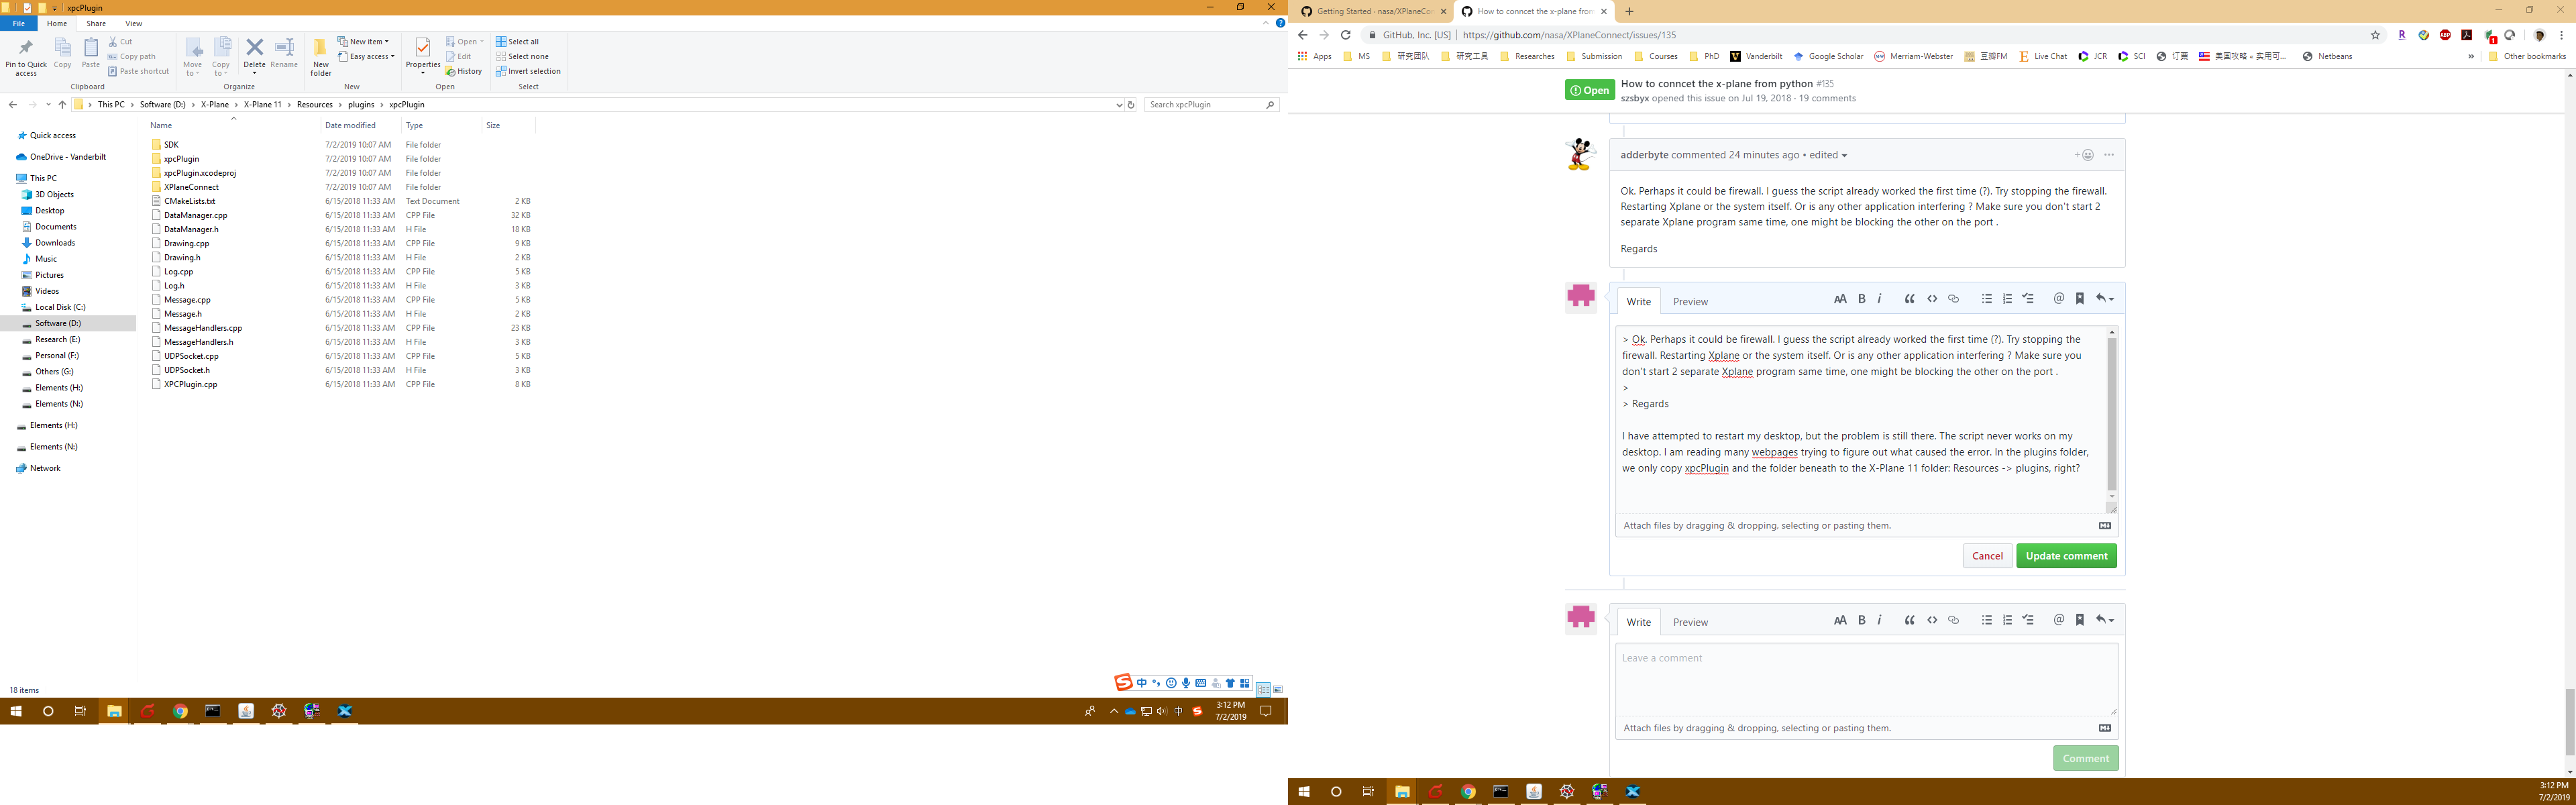The height and width of the screenshot is (805, 2576).
Task: Add a task list in the new comment toolbar
Action: (x=2028, y=620)
